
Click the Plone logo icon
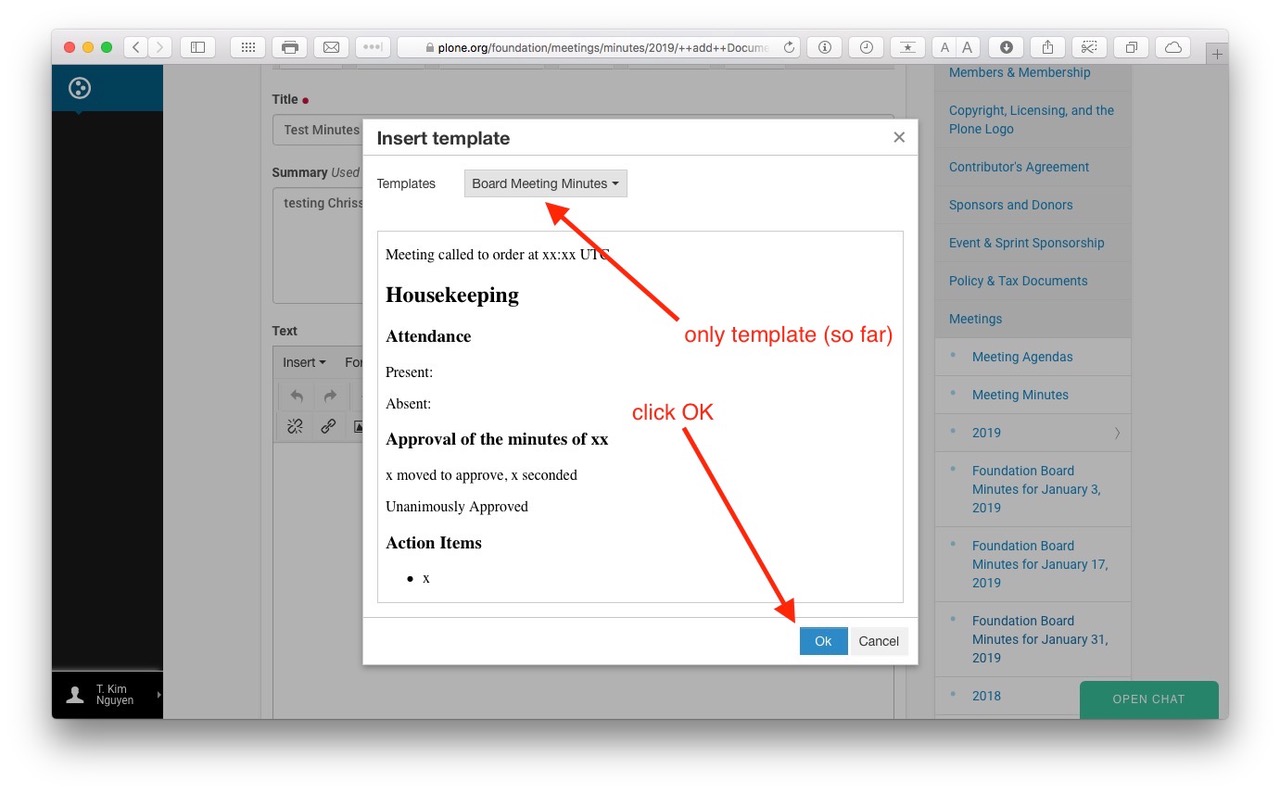80,88
